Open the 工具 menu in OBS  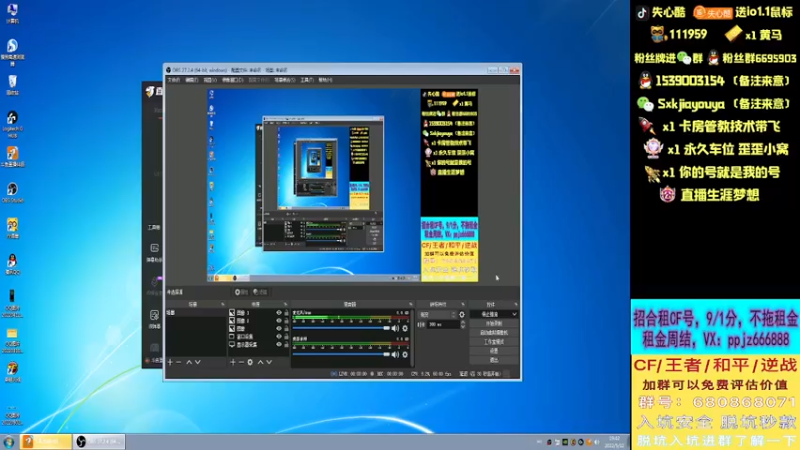click(x=307, y=80)
